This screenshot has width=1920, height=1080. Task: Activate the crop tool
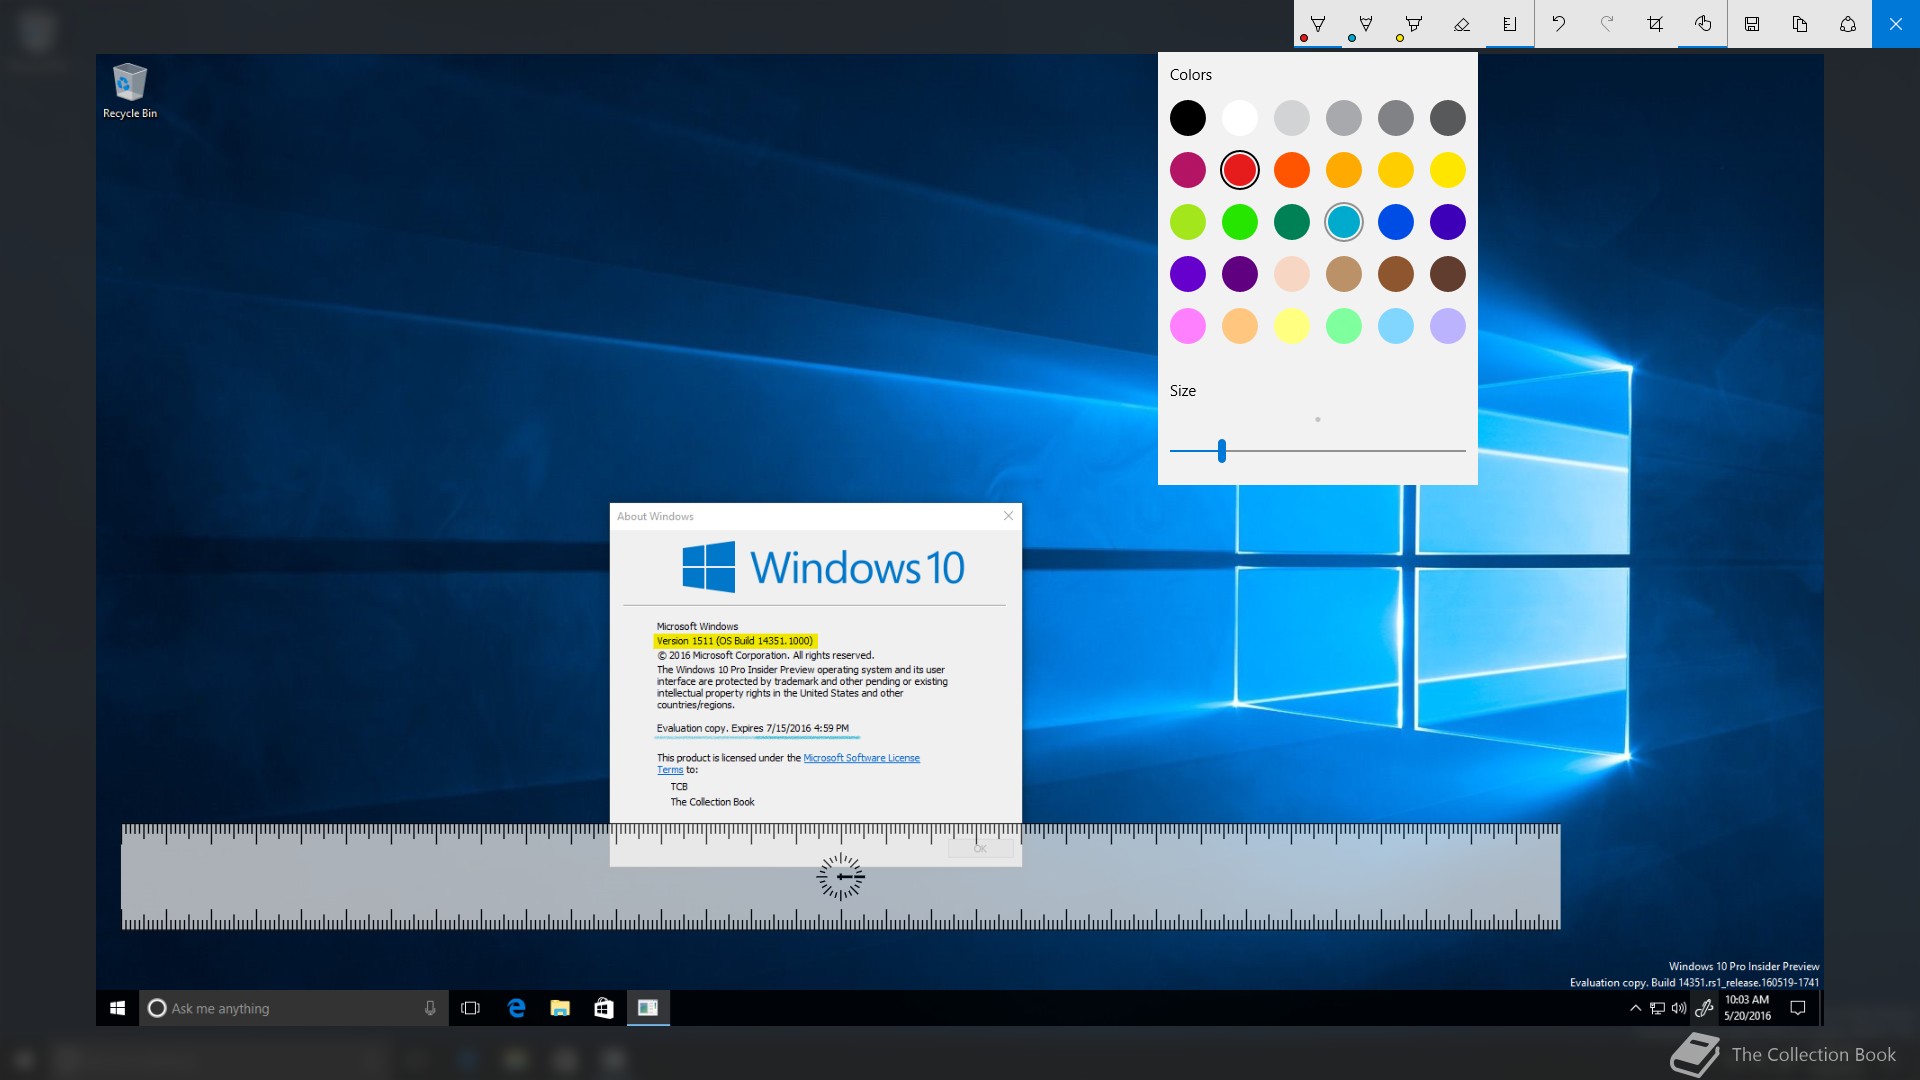1655,24
